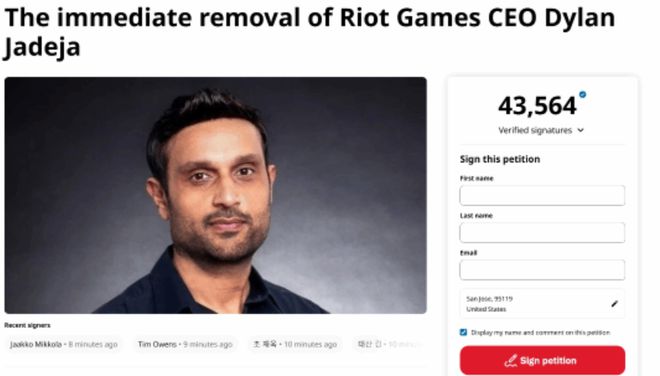Viewport: 660px width, 376px height.
Task: Focus the Email input field
Action: pyautogui.click(x=542, y=270)
